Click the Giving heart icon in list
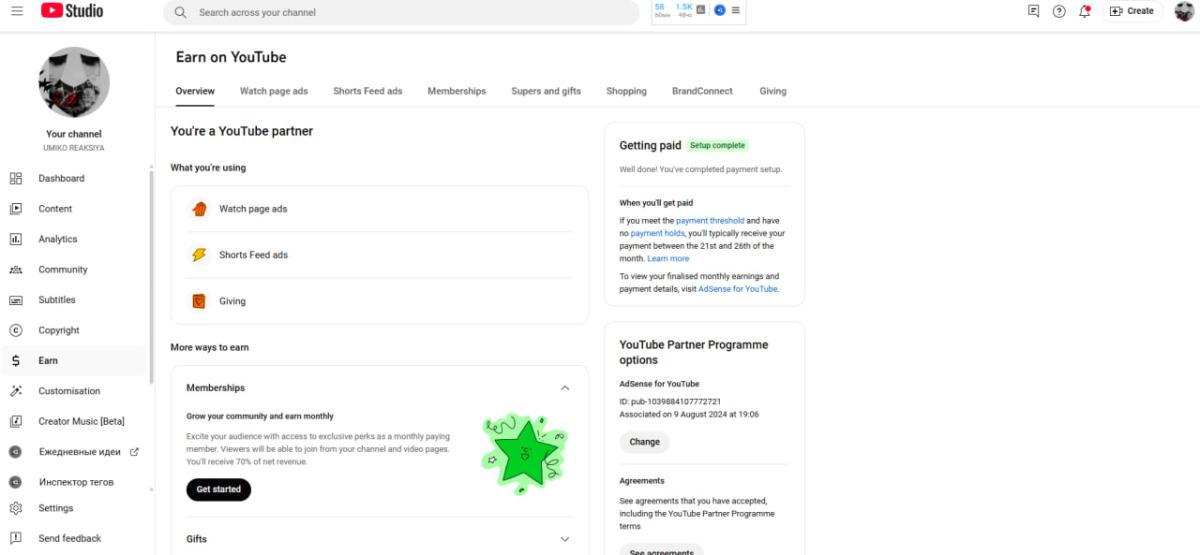The height and width of the screenshot is (555, 1200). [x=199, y=301]
